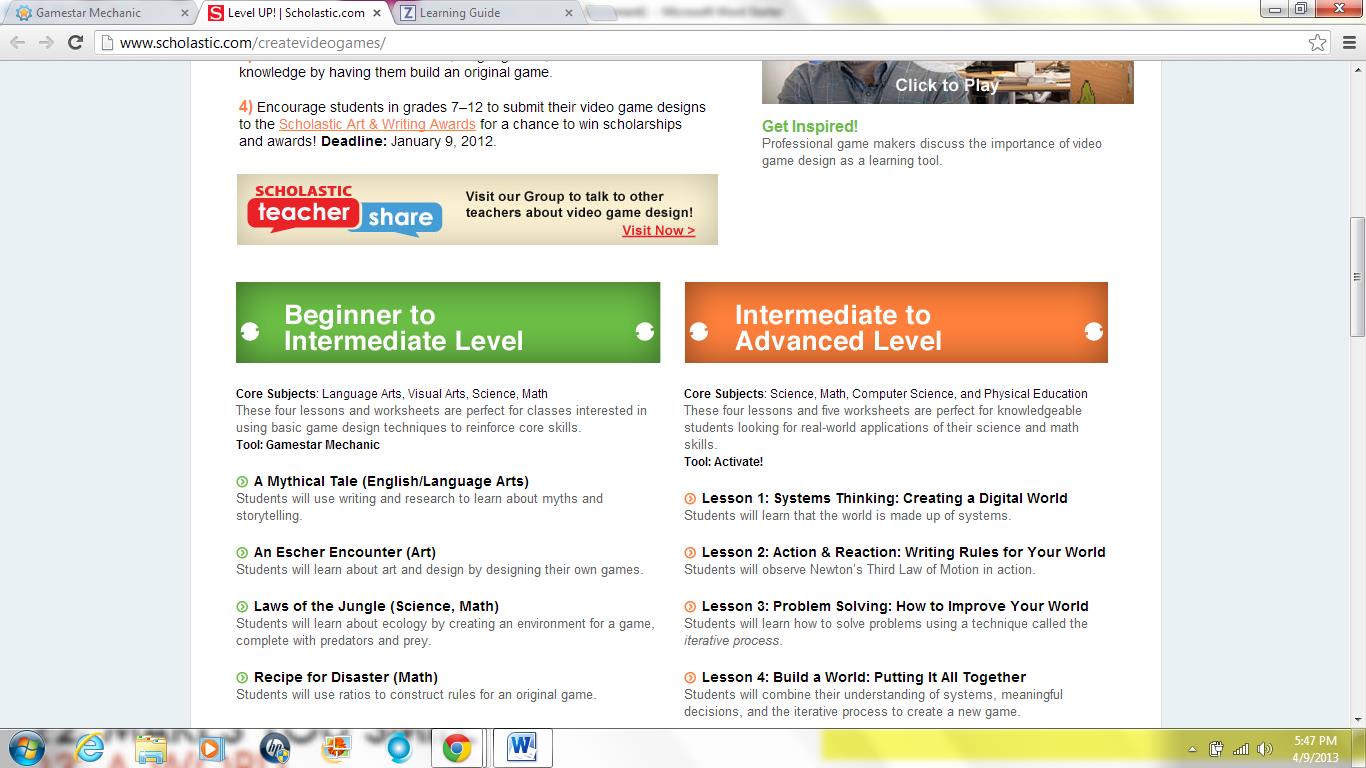Click the vertical scrollbar thumb
The width and height of the screenshot is (1366, 768).
[1357, 276]
